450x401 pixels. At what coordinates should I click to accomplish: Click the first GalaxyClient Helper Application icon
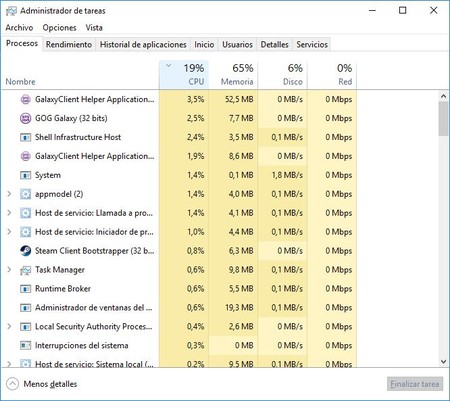pos(25,99)
